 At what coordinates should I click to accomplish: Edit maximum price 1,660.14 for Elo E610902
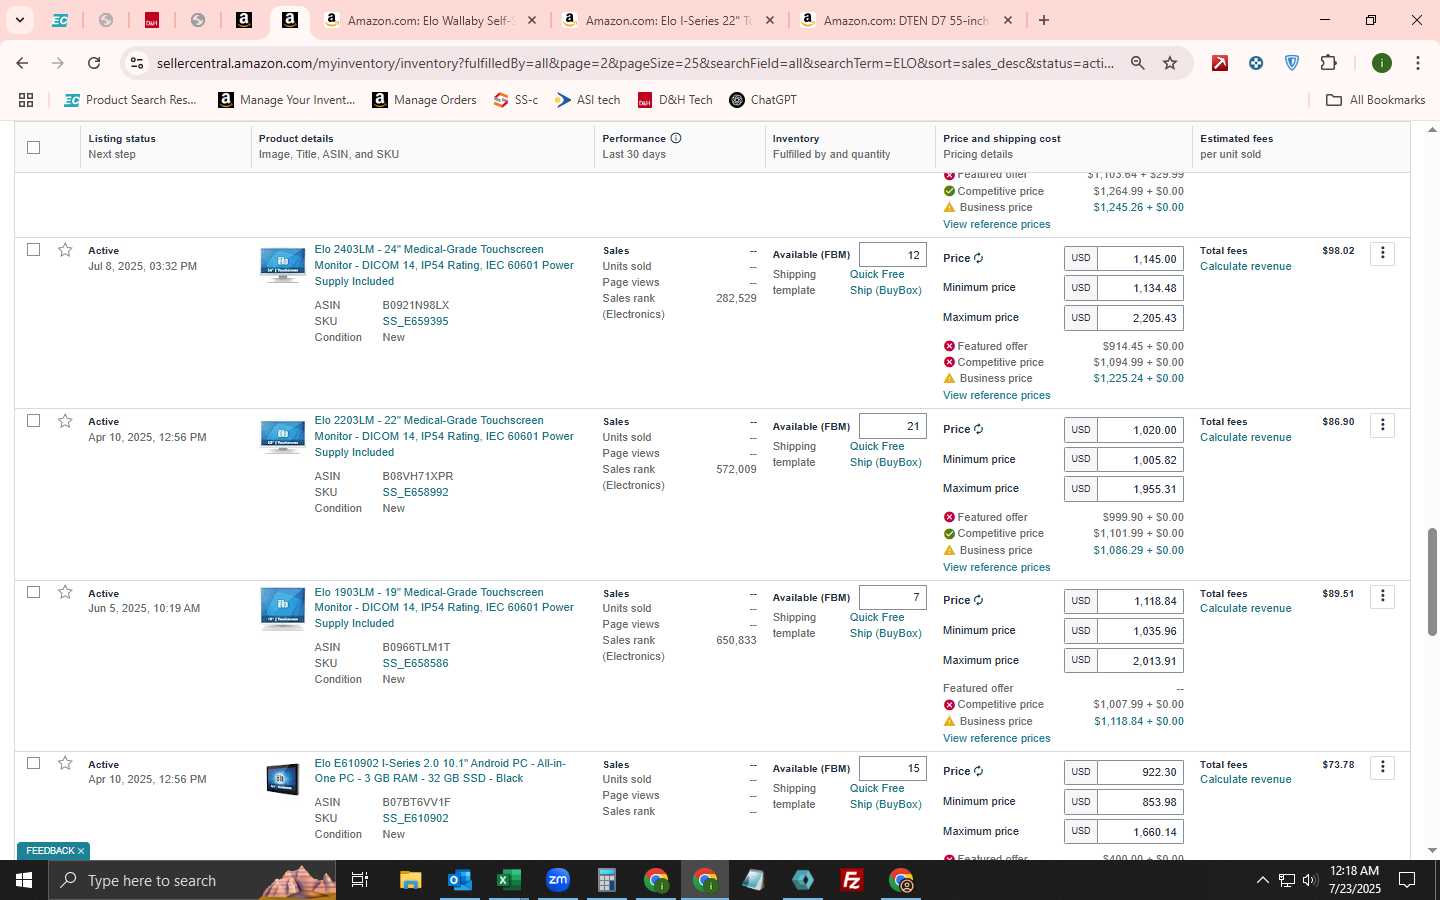pos(1140,832)
